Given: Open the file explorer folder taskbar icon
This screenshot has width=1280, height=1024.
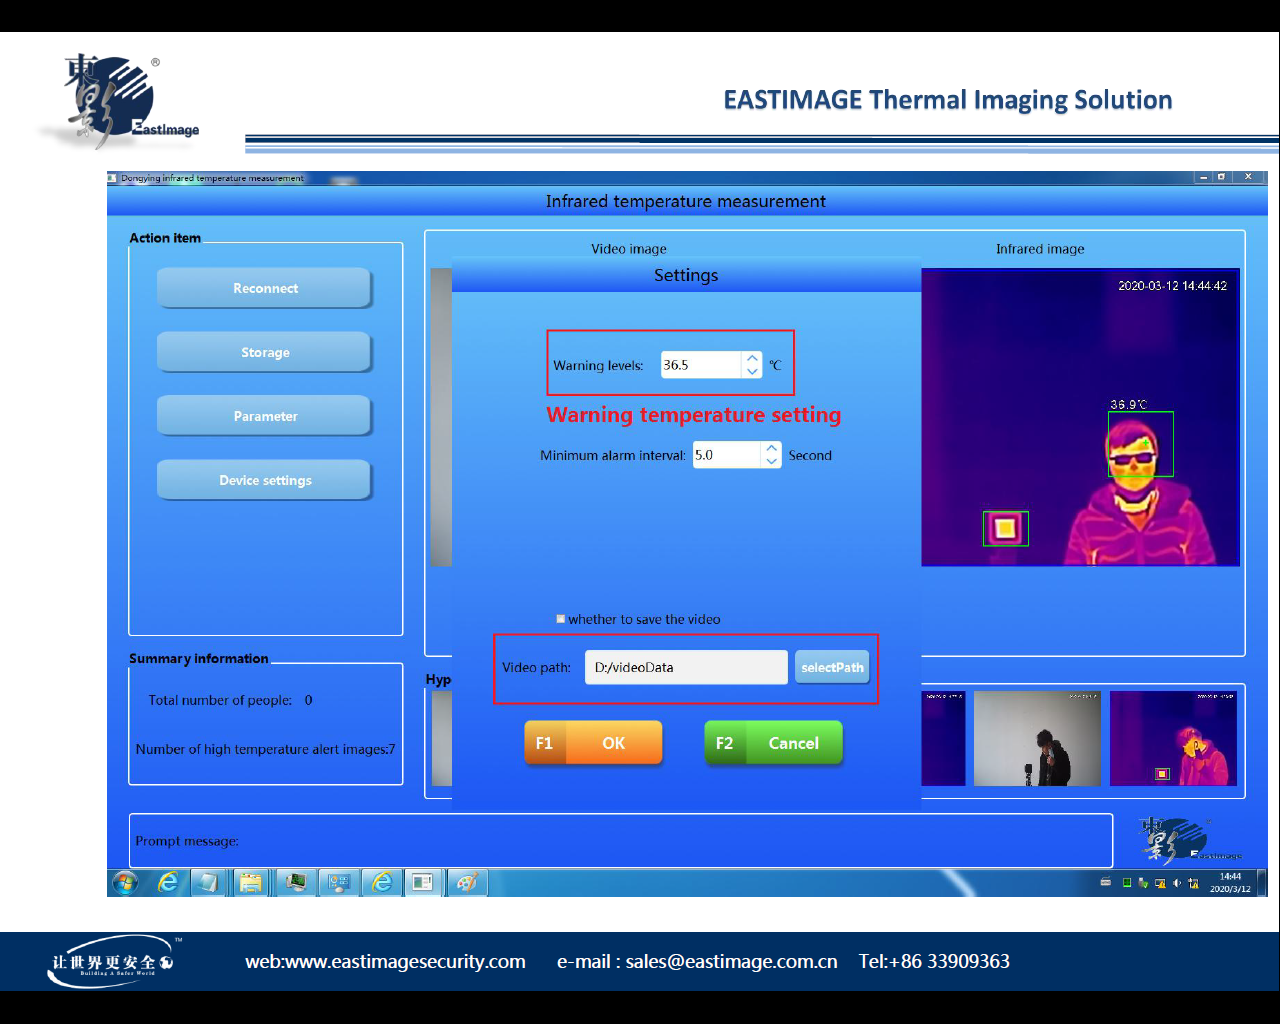Looking at the screenshot, I should 250,883.
